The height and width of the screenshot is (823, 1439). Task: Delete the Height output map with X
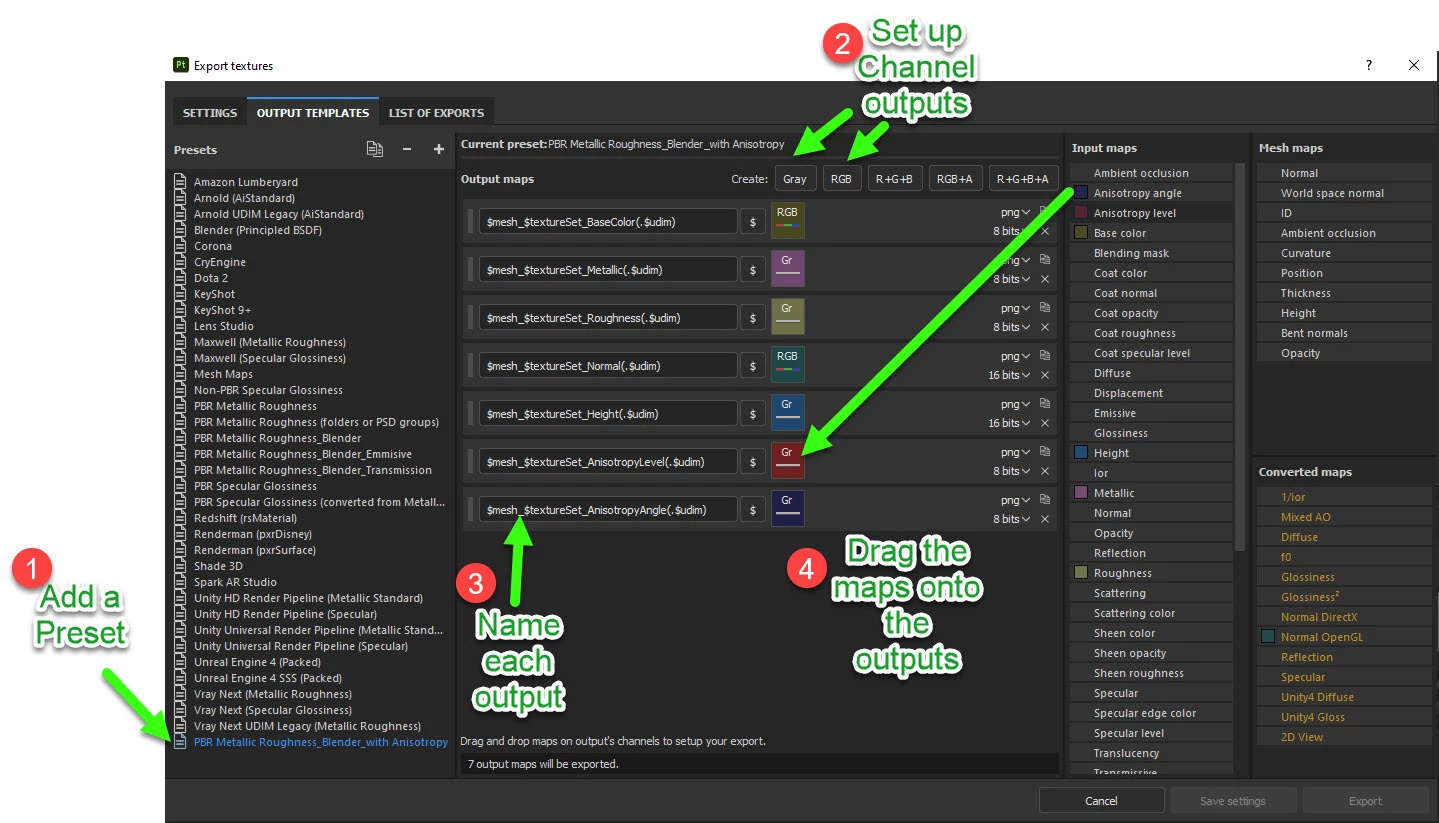(1045, 423)
